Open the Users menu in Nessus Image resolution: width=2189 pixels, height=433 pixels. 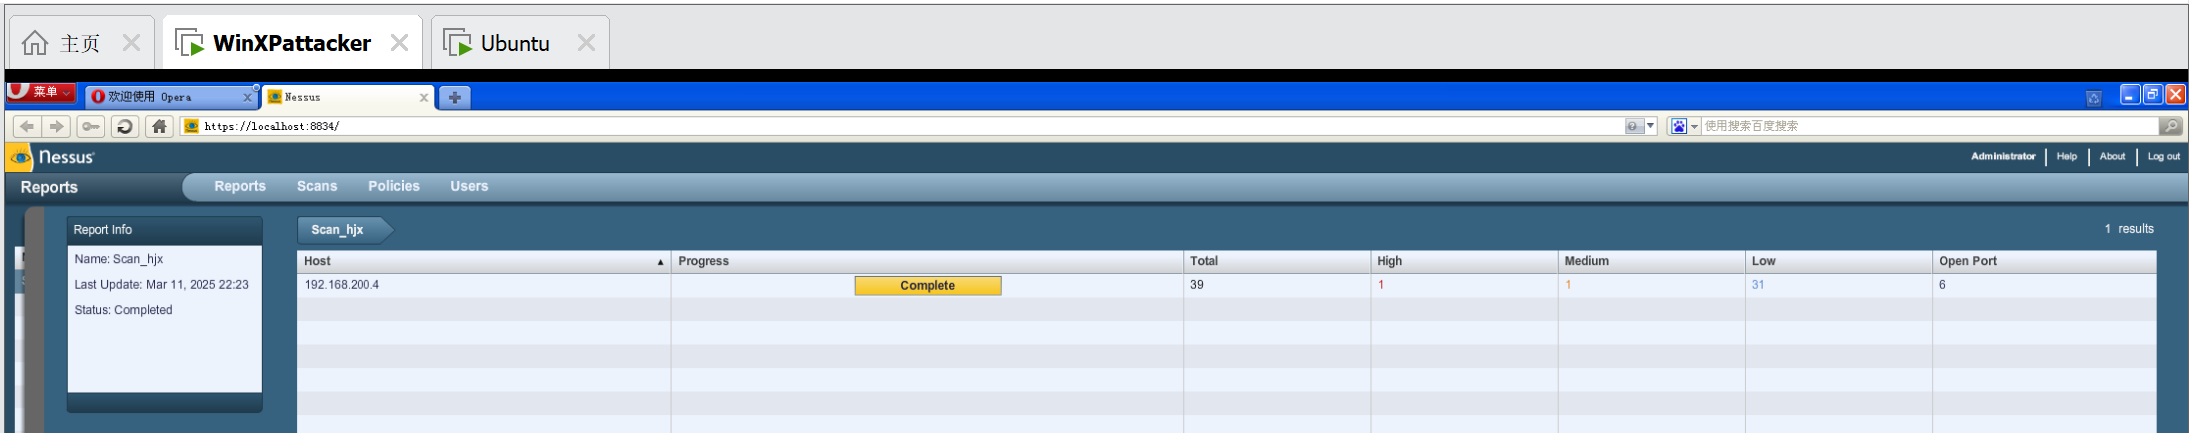pos(469,186)
